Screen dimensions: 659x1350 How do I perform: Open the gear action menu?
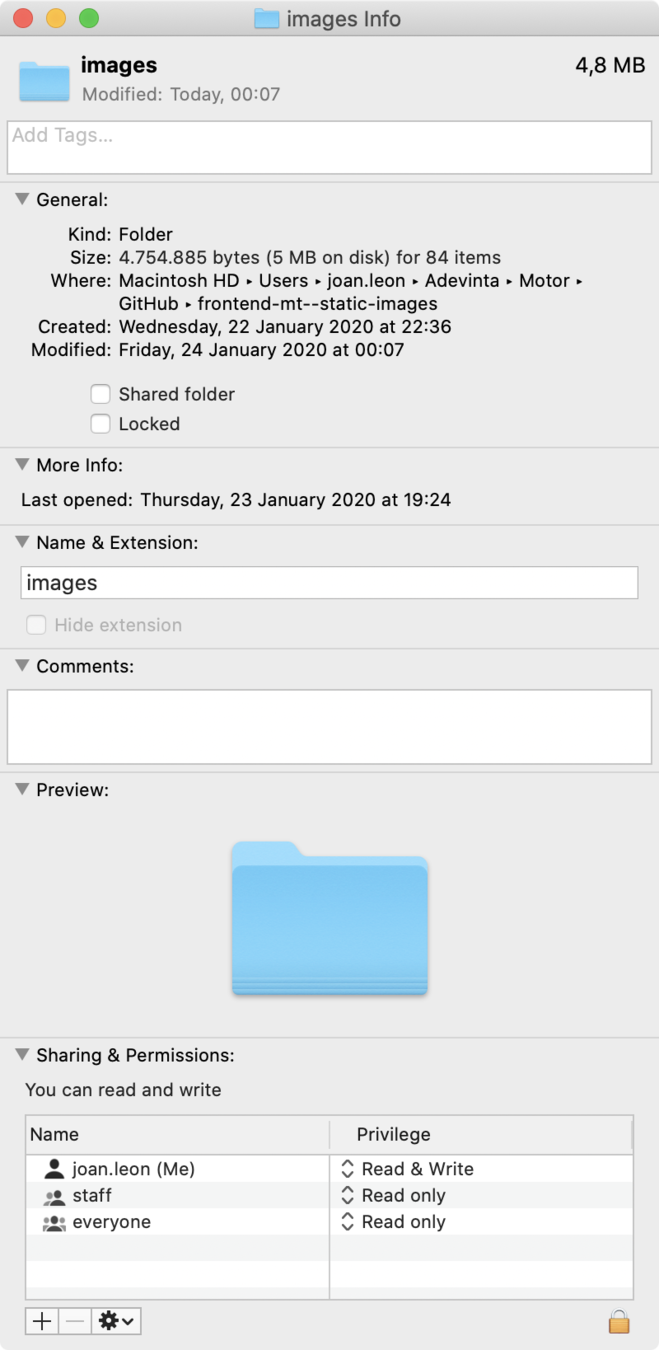click(117, 1321)
